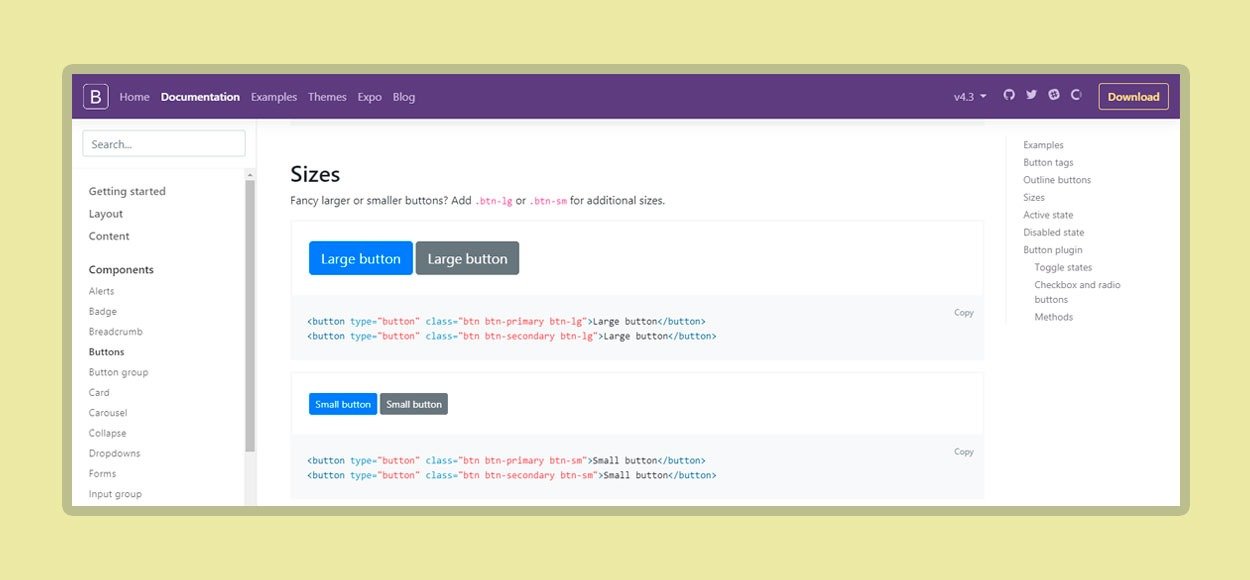
Task: Open the GitHub icon link
Action: point(1009,95)
